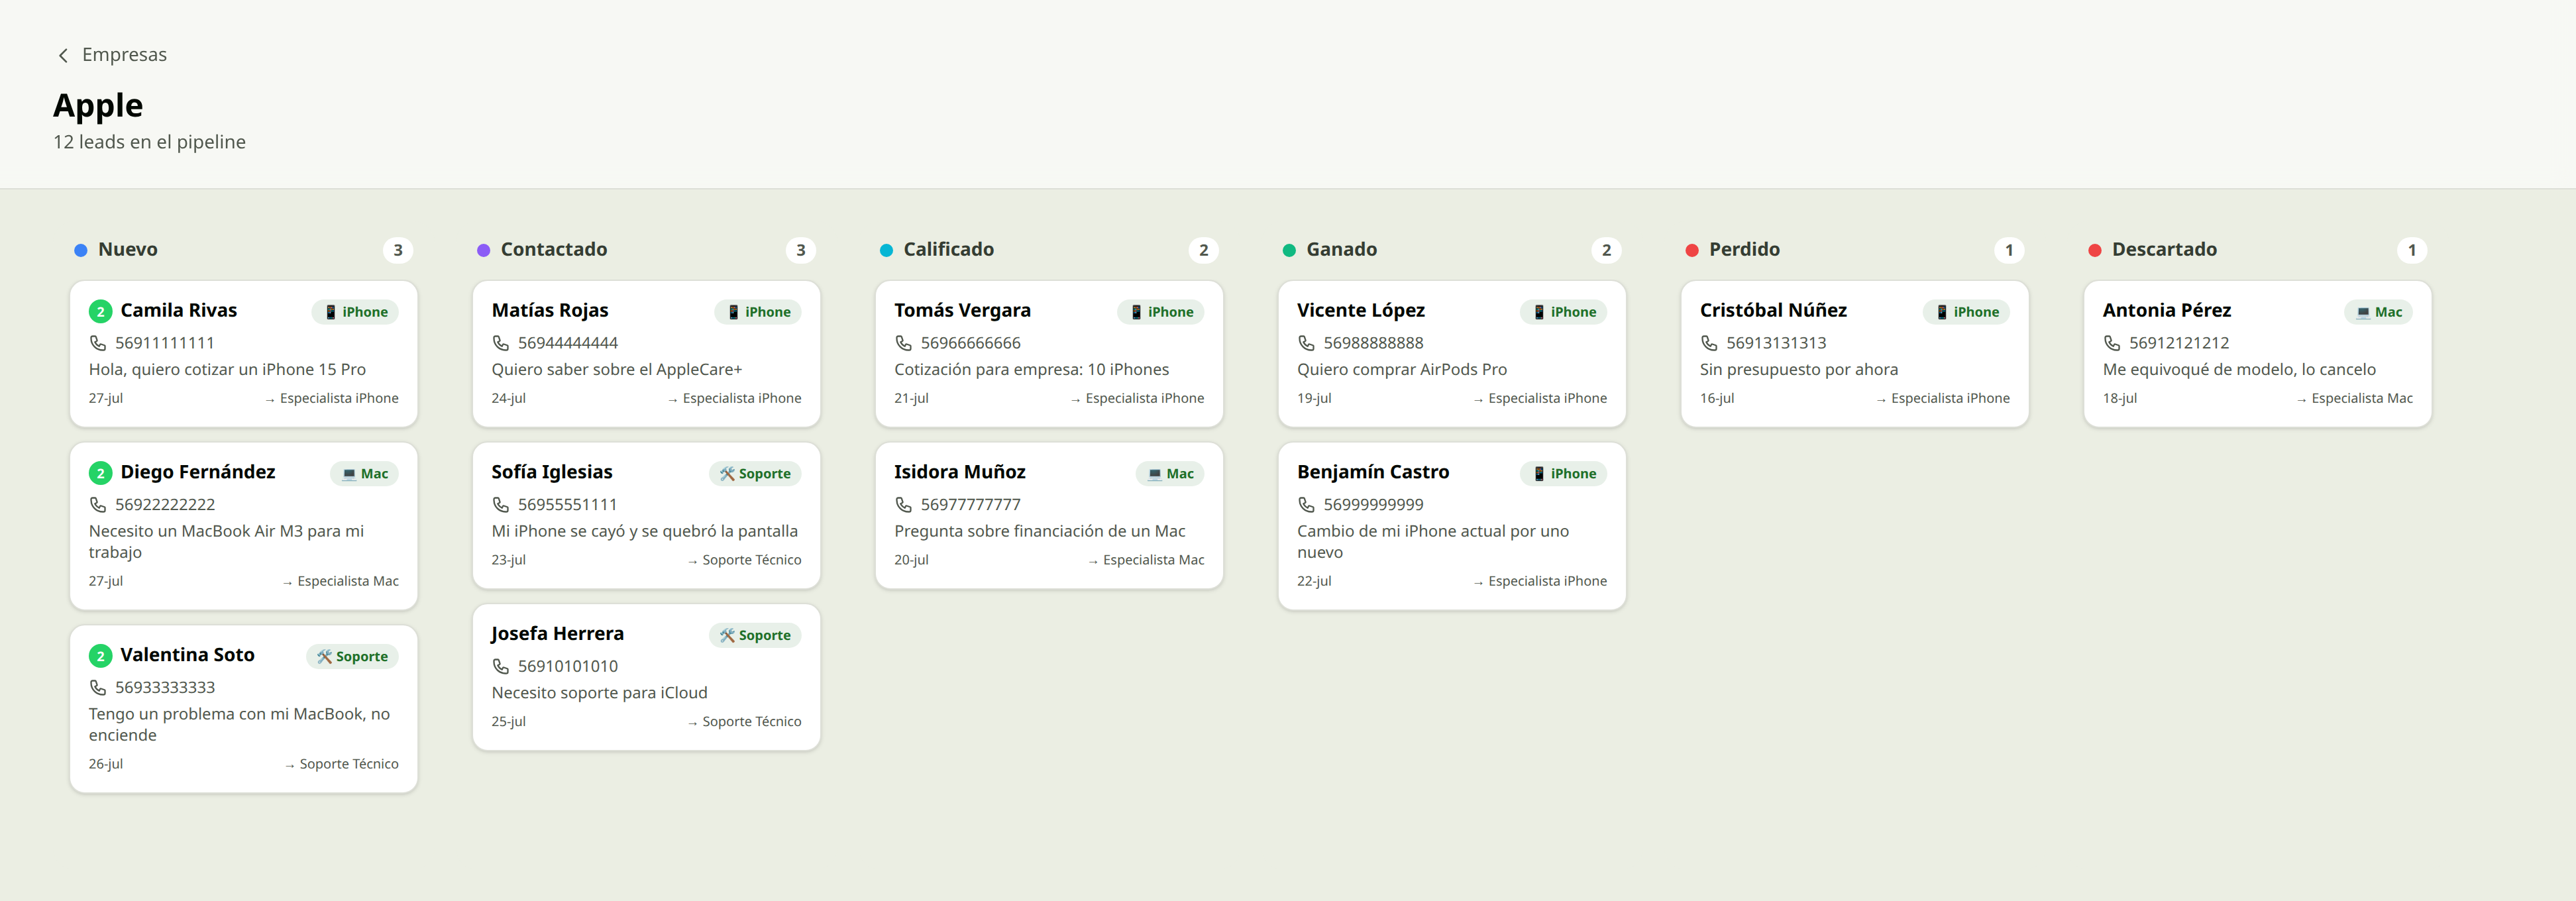Click message 'Necesito soporte para iCloud'

pyautogui.click(x=599, y=693)
